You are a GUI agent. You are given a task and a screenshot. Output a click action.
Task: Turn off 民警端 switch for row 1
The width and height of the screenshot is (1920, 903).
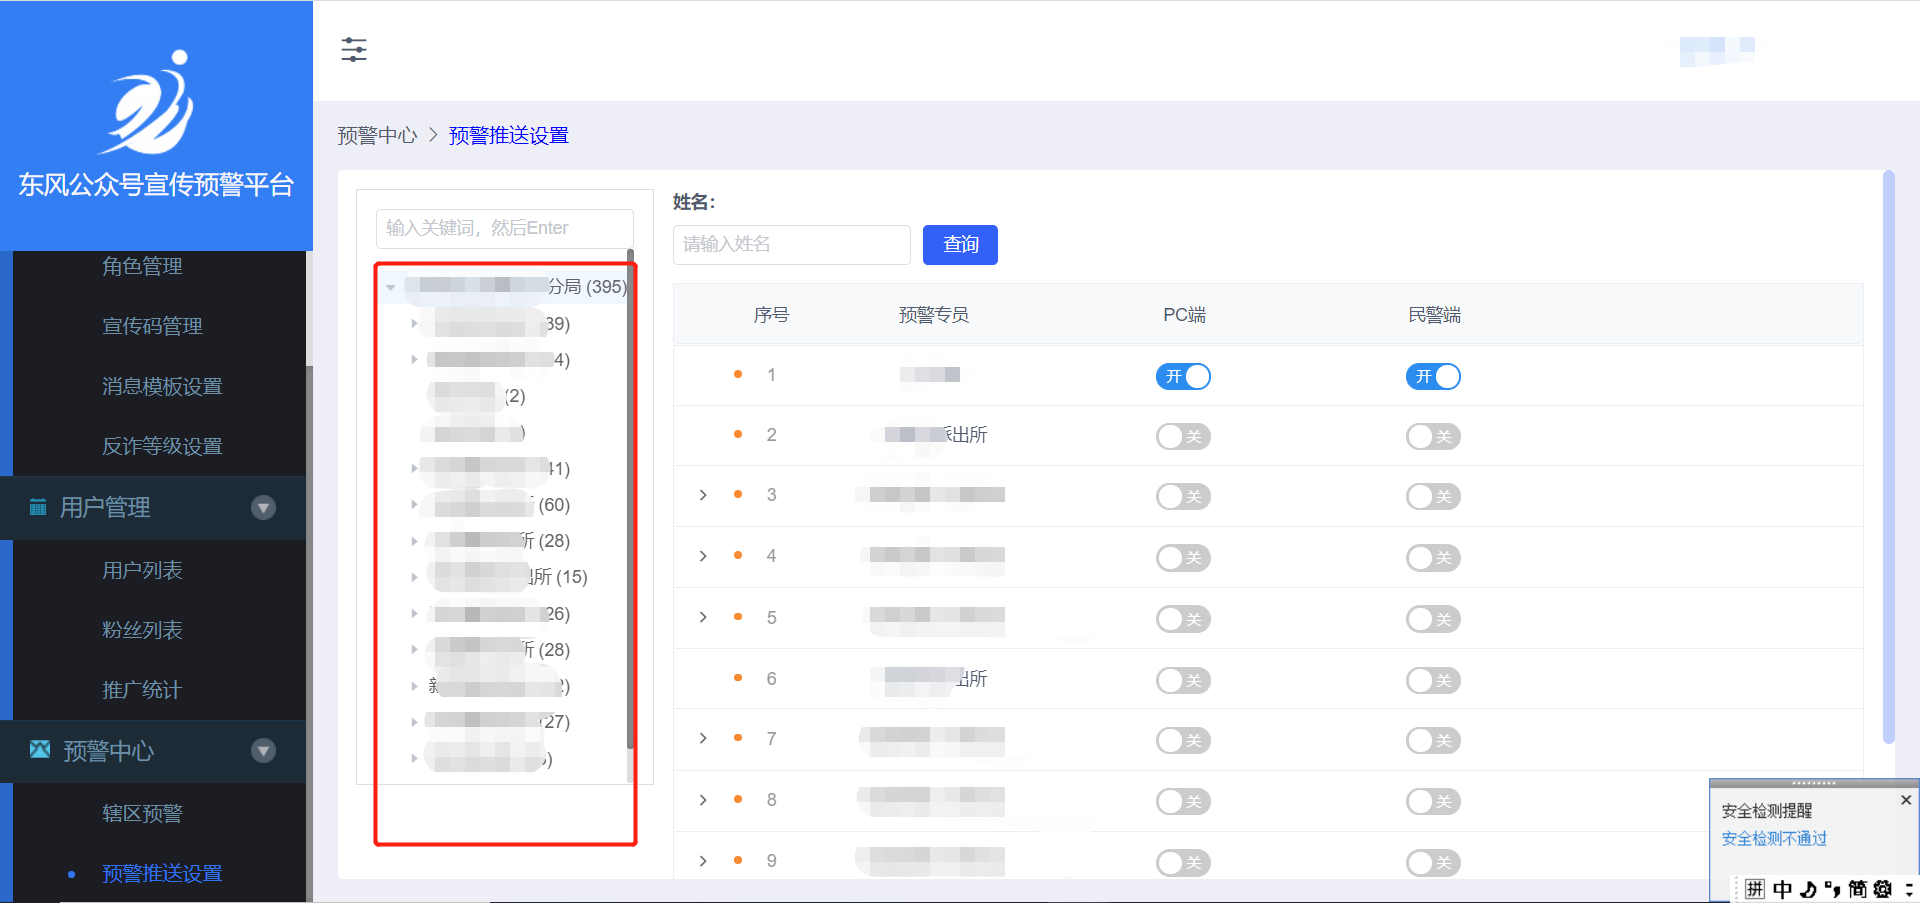click(1433, 376)
